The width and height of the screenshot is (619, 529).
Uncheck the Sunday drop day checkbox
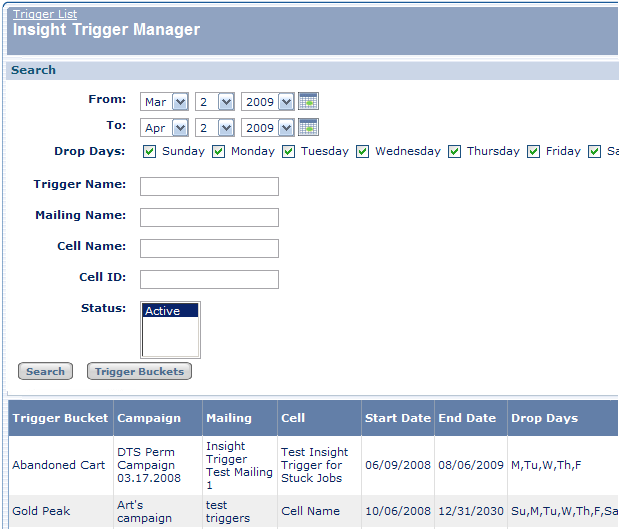150,152
